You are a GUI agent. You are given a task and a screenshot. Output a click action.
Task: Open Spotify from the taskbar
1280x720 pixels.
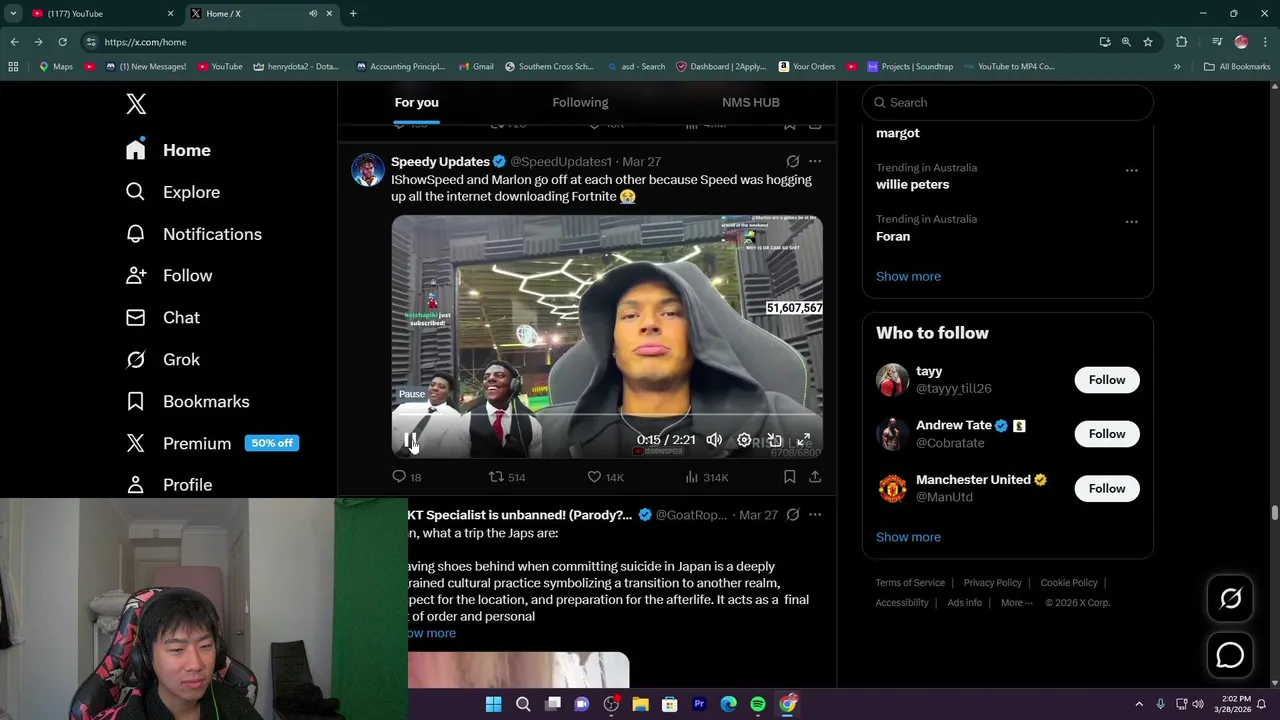click(758, 704)
